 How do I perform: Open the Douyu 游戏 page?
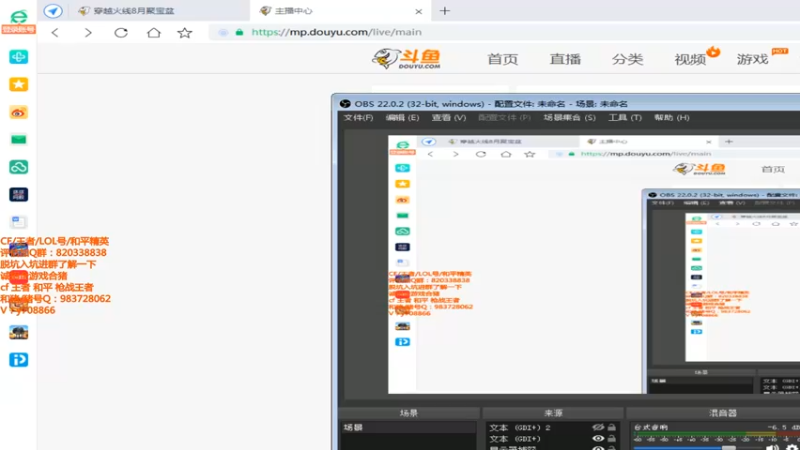coord(753,59)
